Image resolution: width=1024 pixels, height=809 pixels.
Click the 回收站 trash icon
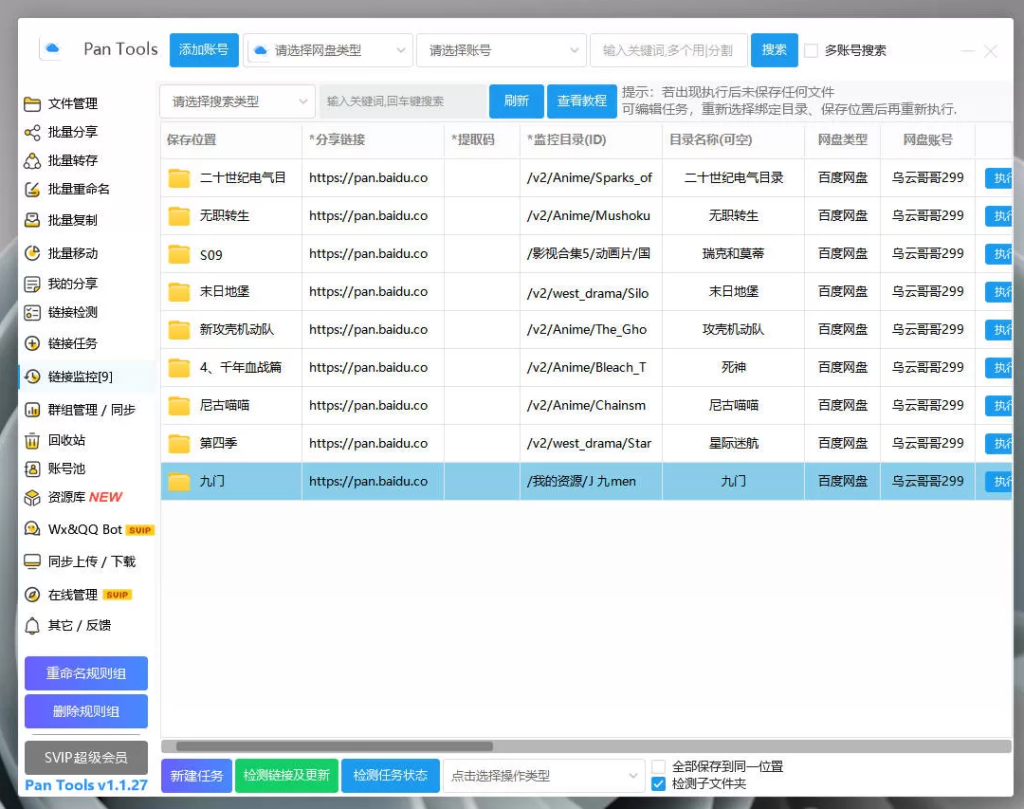(32, 441)
